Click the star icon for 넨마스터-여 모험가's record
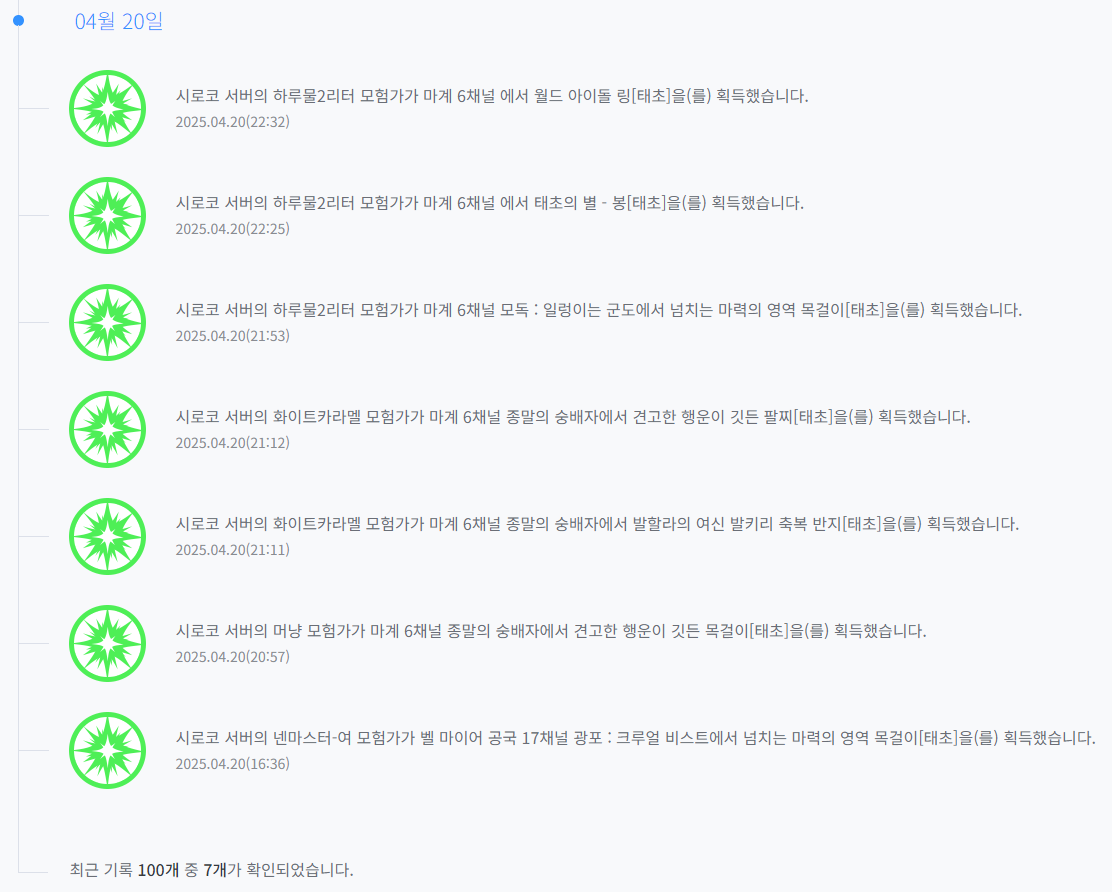This screenshot has width=1112, height=892. point(108,750)
